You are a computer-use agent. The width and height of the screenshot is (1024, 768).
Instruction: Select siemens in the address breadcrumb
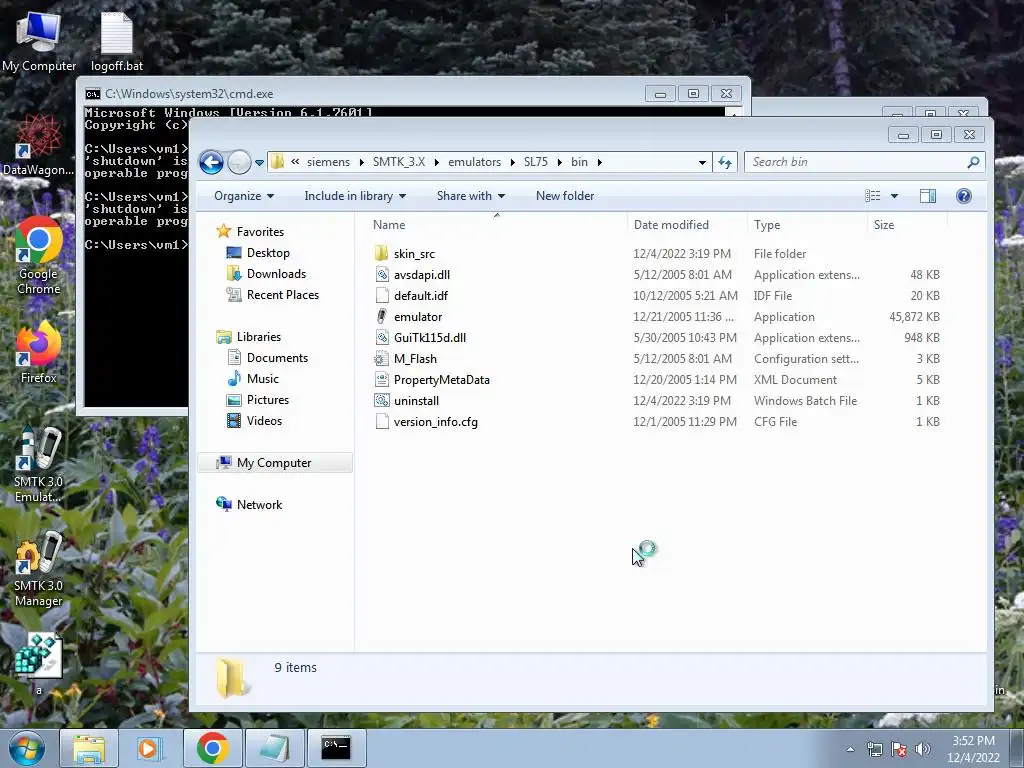[x=328, y=162]
